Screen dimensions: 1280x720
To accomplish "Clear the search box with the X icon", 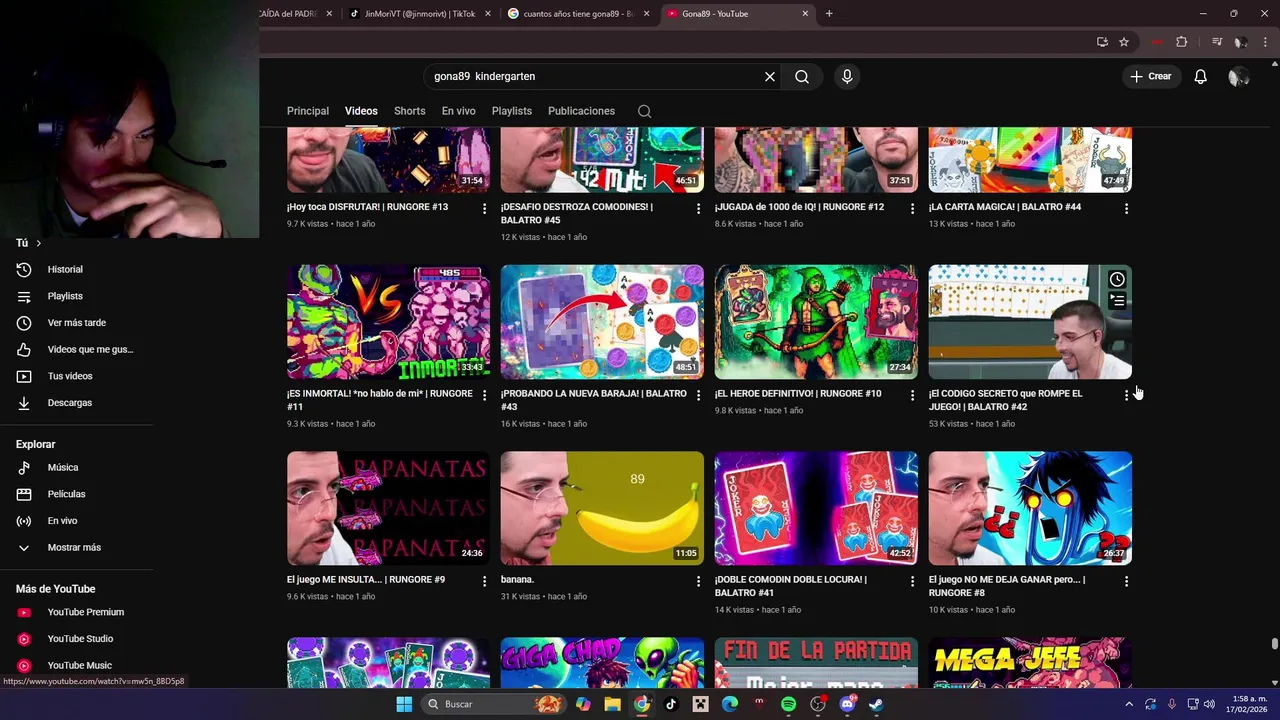I will click(x=770, y=76).
